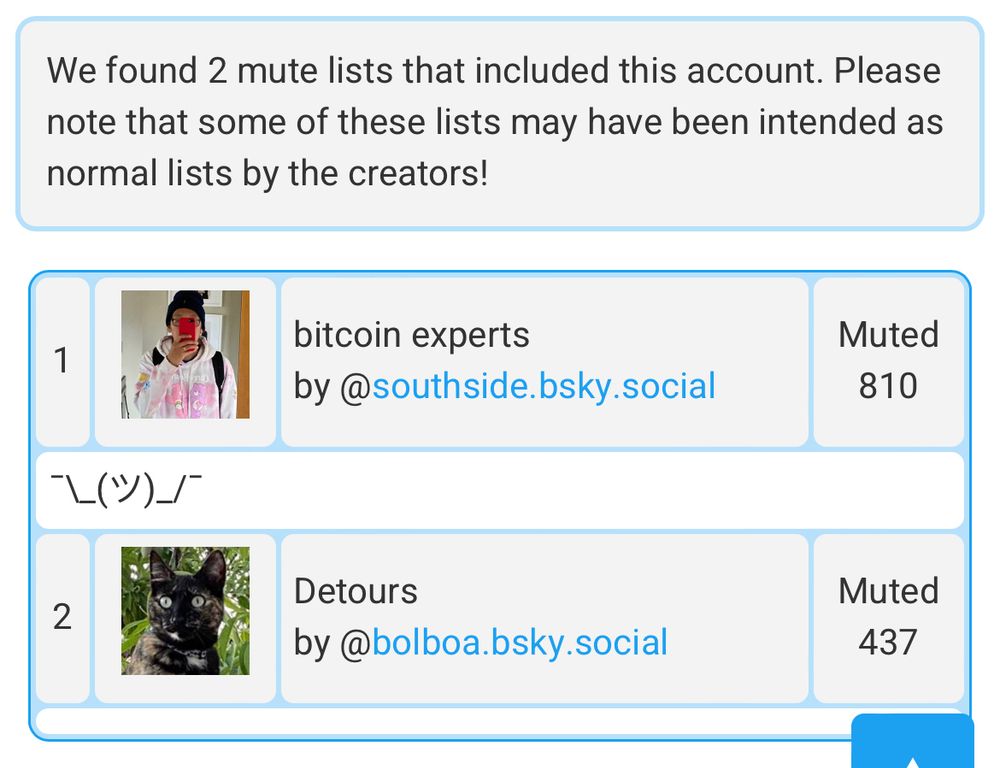Click the mute lists notice banner
Viewport: 1000px width, 768px height.
pyautogui.click(x=500, y=120)
